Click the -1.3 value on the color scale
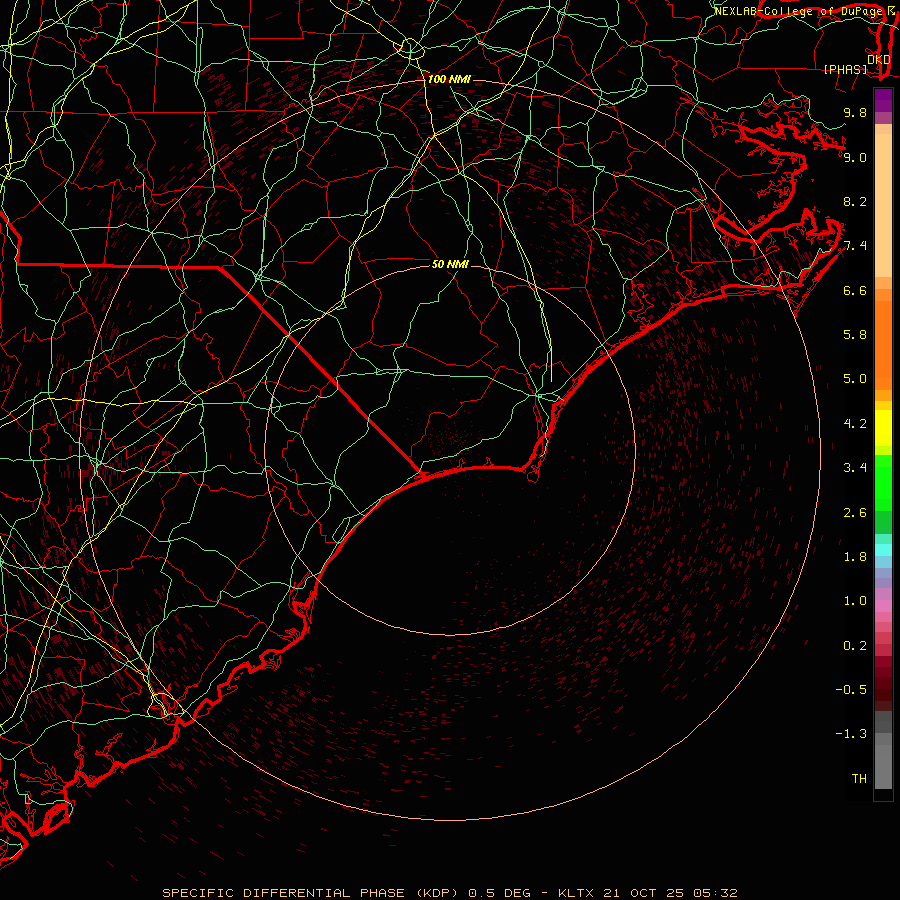The image size is (900, 900). coord(851,734)
